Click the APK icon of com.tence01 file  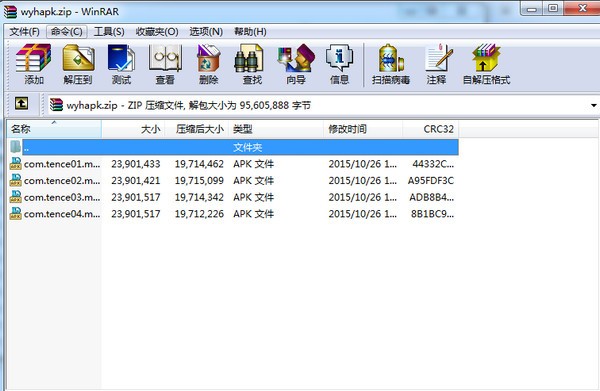tap(16, 164)
